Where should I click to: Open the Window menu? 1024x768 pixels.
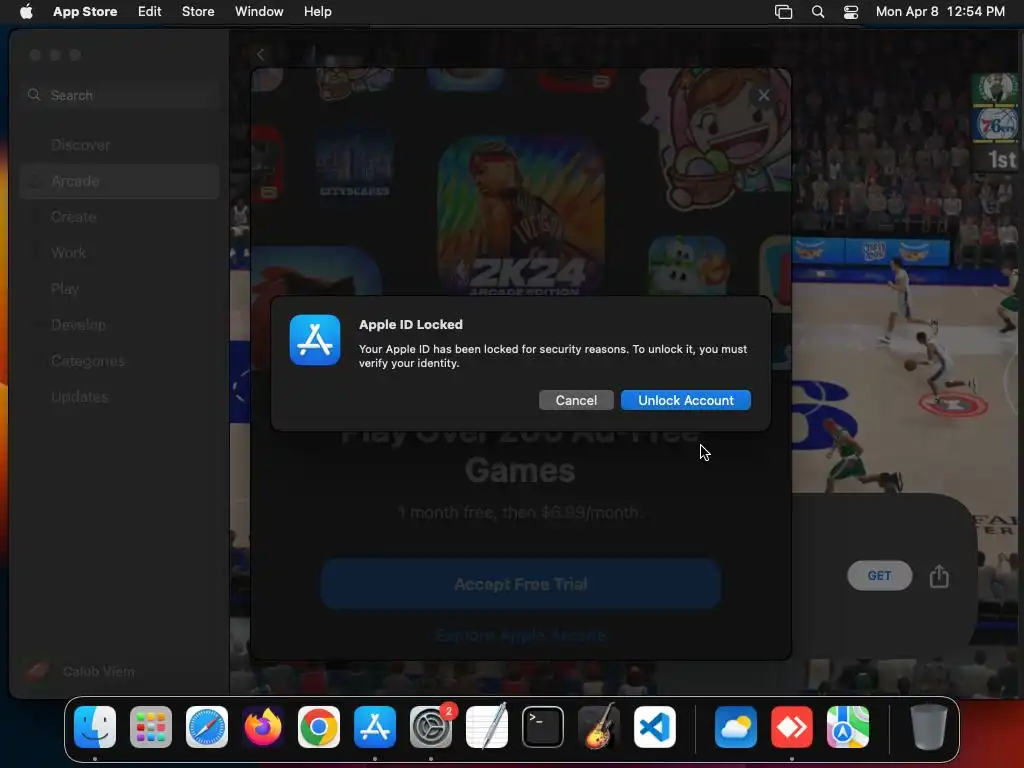tap(259, 12)
